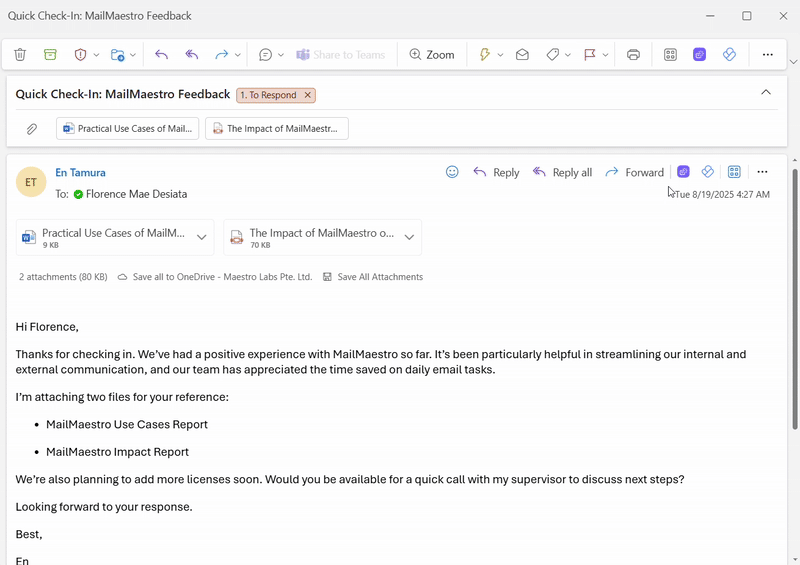Click the Report shield icon
Screen dimensions: 800x565
(80, 55)
